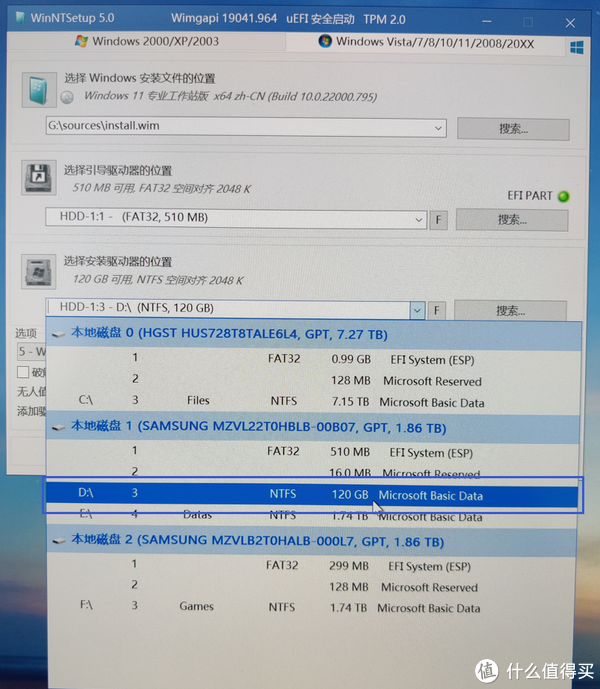The height and width of the screenshot is (689, 600).
Task: Toggle the partially hidden checkbox under options
Action: click(23, 372)
